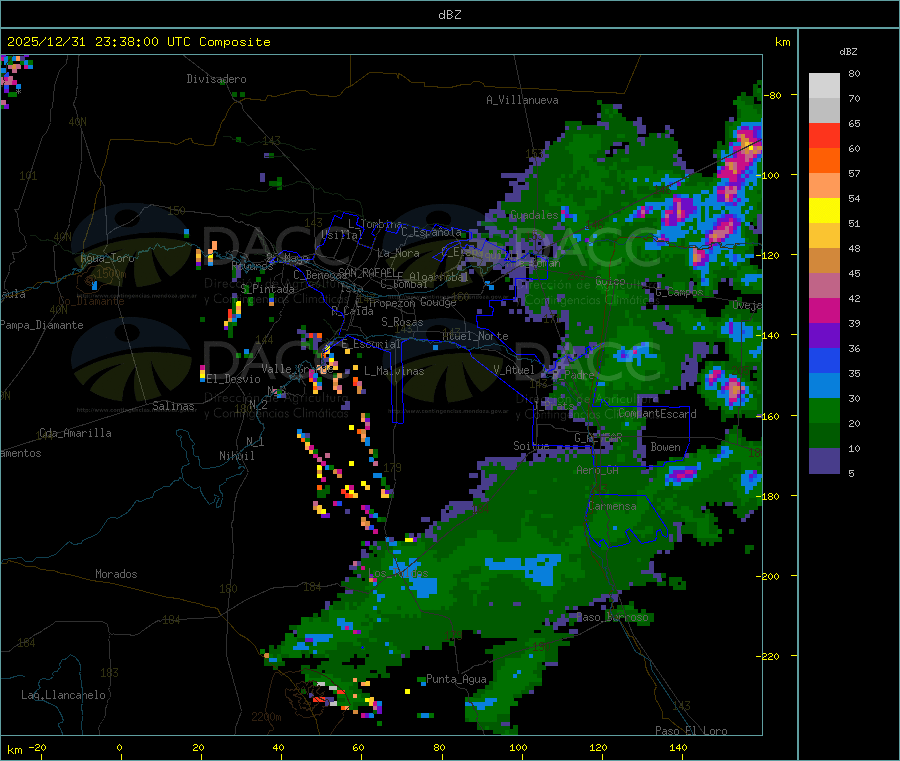The width and height of the screenshot is (900, 761).
Task: Click the 'A_Villanueva' place label
Action: (522, 100)
